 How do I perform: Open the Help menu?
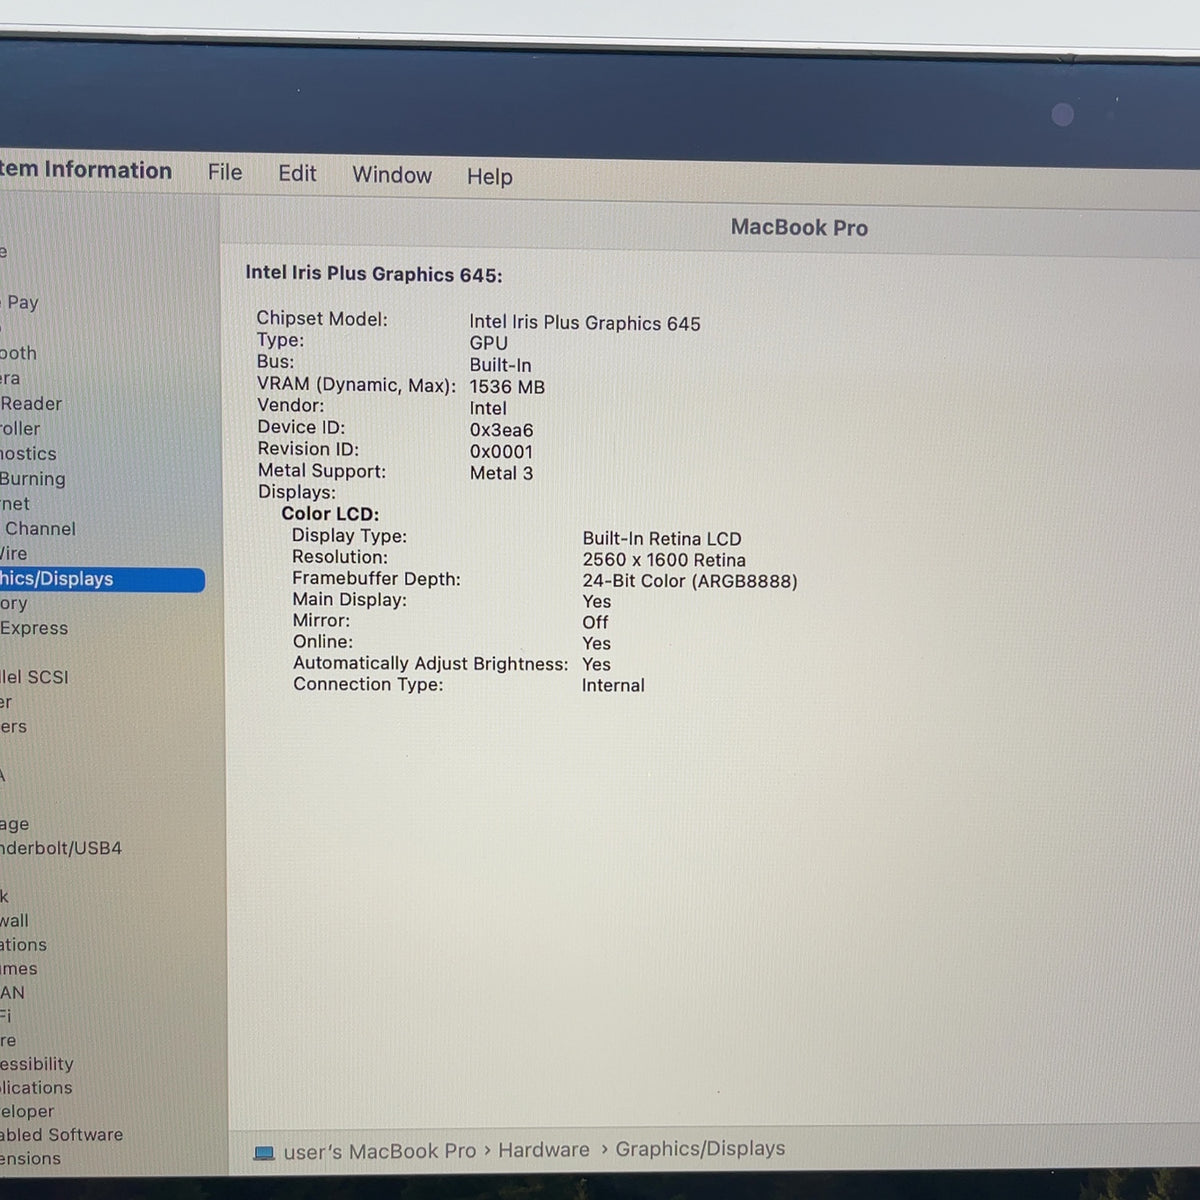tap(489, 176)
